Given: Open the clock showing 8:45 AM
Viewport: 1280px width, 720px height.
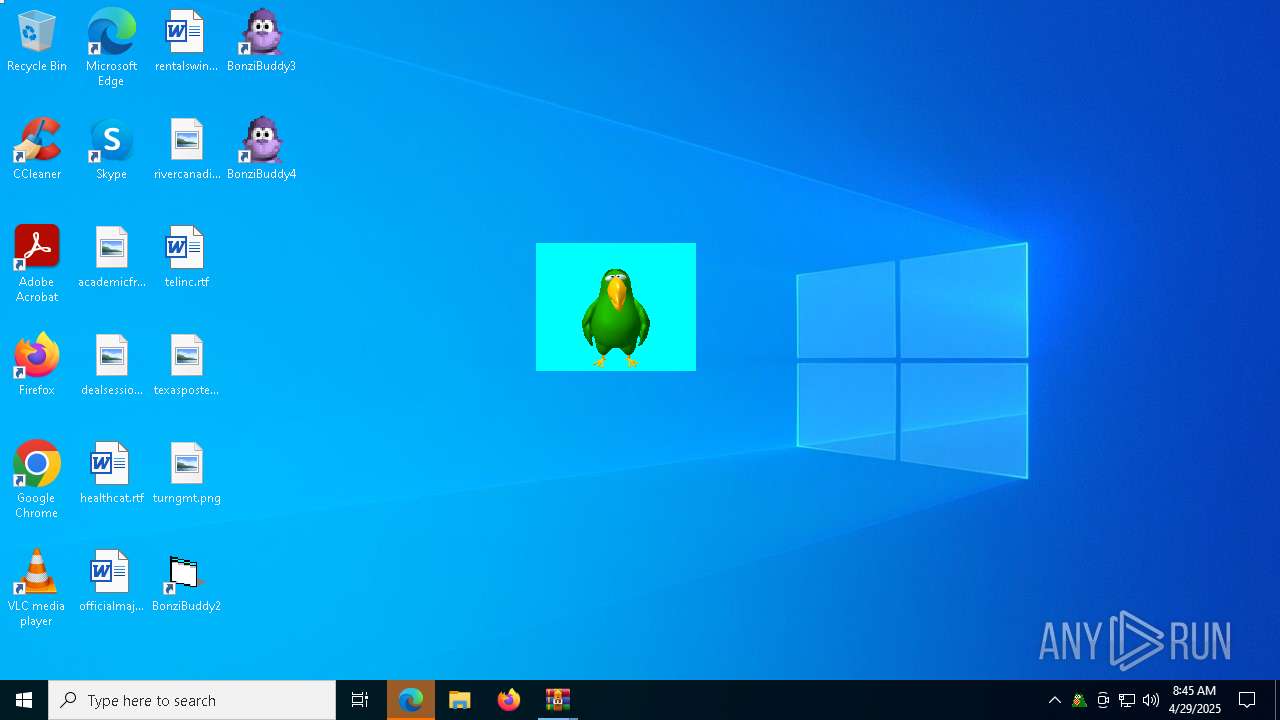Looking at the screenshot, I should 1195,700.
